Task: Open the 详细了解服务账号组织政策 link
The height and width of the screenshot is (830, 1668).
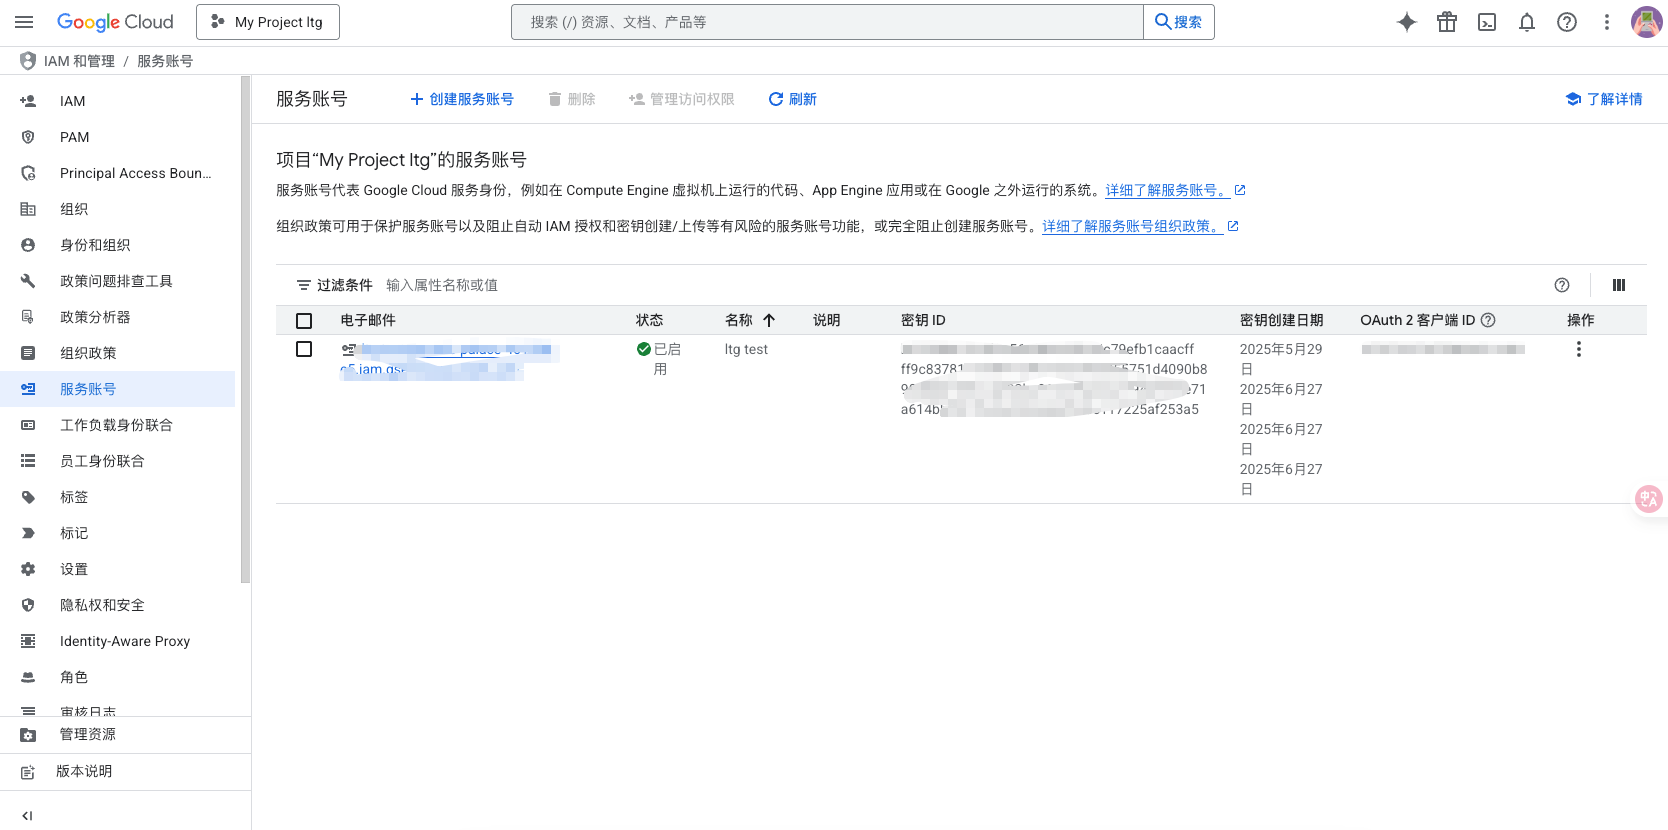Action: (1133, 226)
